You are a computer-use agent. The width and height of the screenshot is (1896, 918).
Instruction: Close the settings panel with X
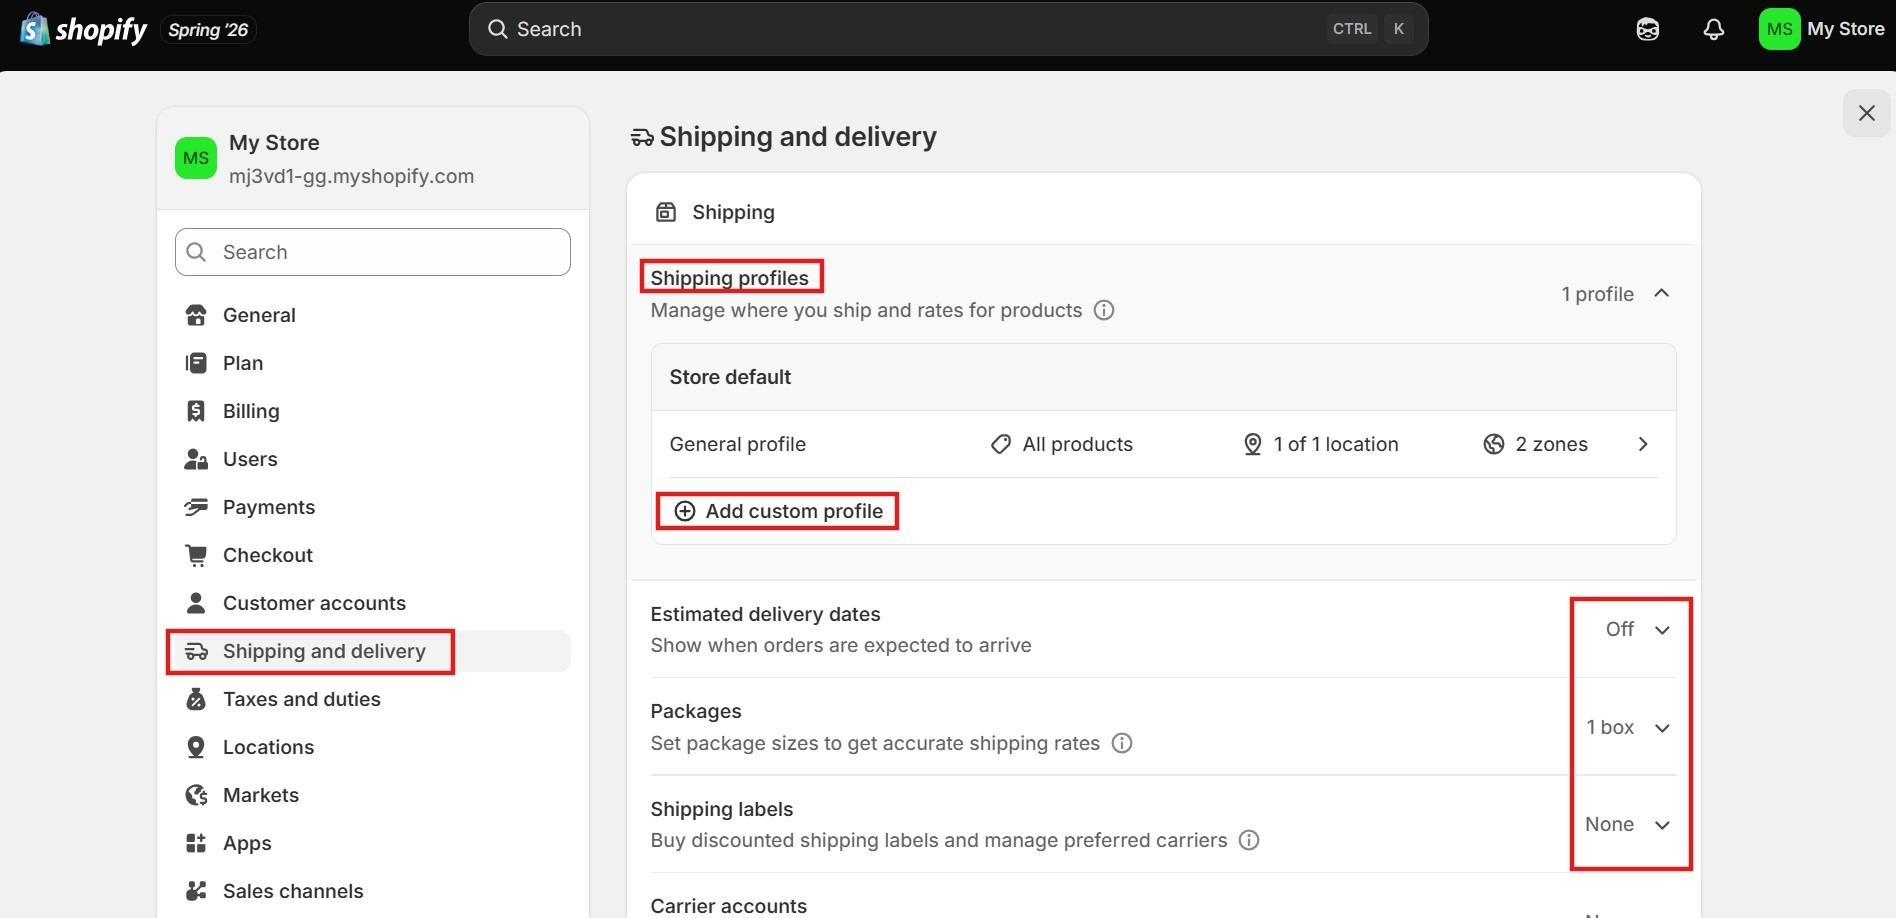point(1866,113)
